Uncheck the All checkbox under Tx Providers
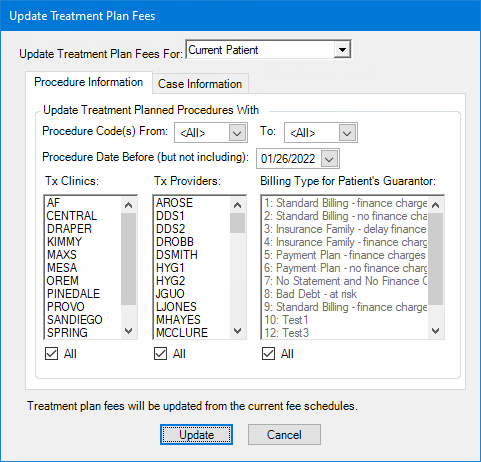The image size is (481, 462). (x=160, y=354)
